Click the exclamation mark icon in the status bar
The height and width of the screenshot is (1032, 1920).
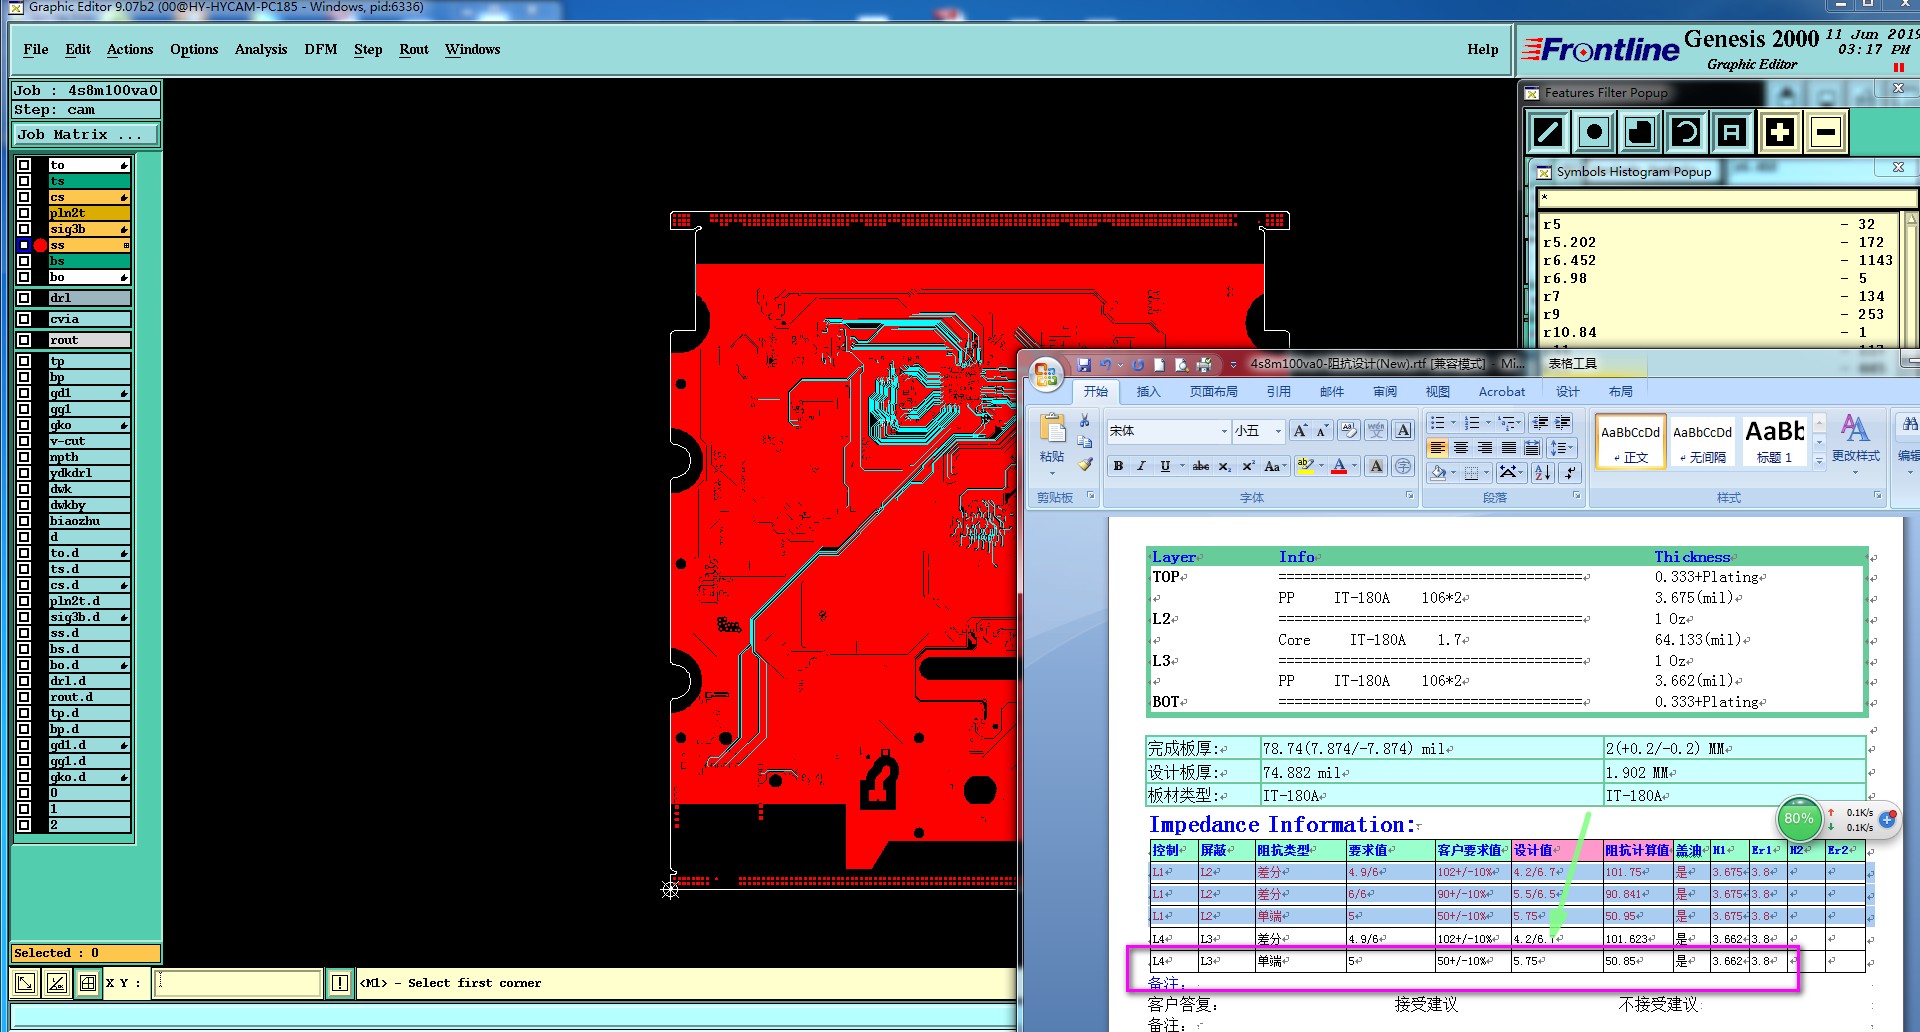click(340, 983)
